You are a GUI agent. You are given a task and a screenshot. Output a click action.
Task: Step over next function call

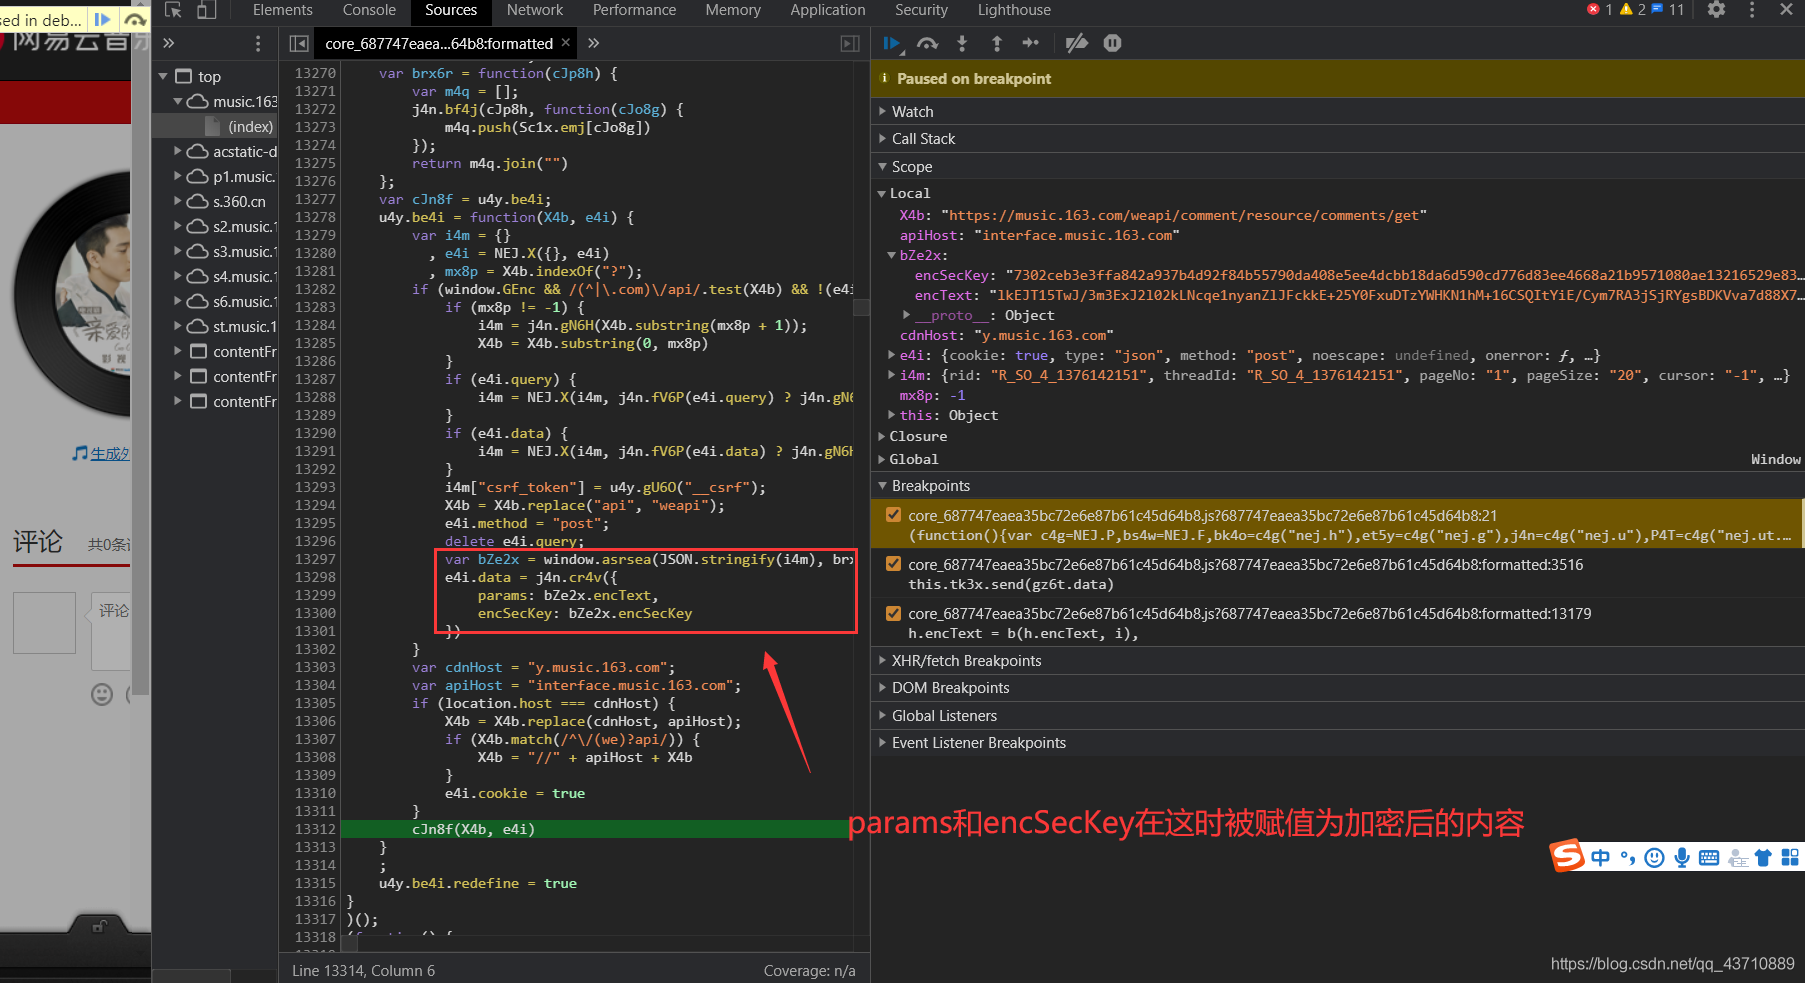coord(928,43)
